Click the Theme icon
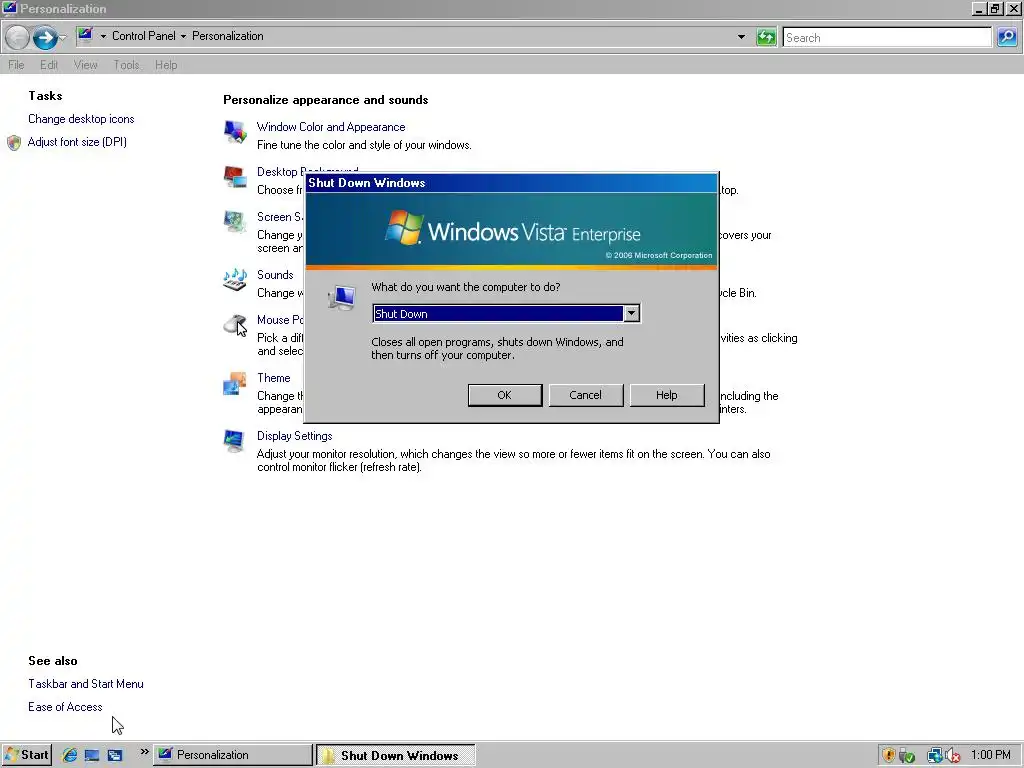 click(x=235, y=383)
